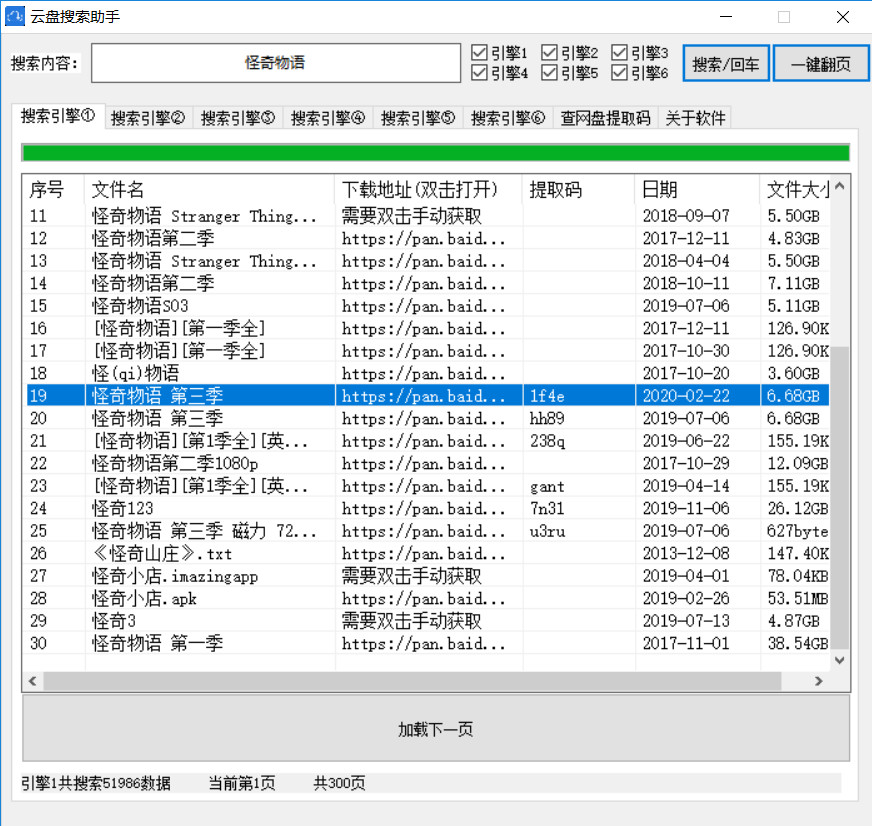Click the 一键翻页 button

[821, 63]
